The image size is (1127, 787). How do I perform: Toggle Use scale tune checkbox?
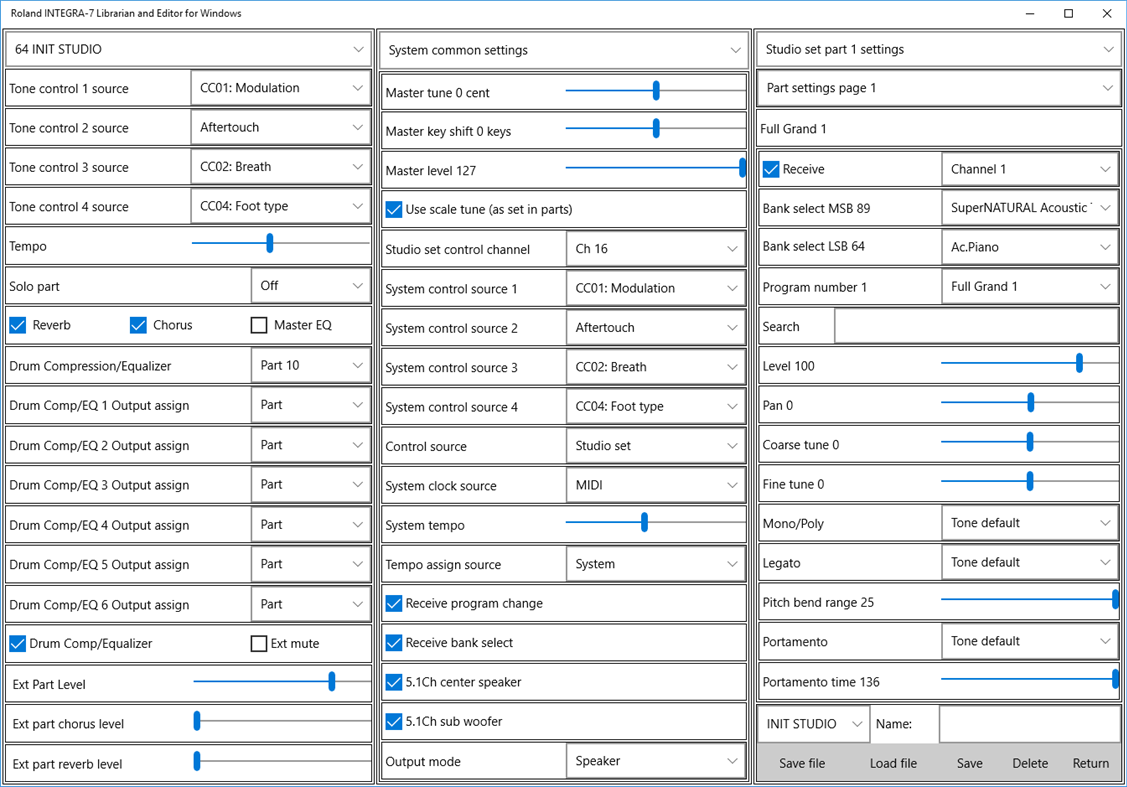(x=394, y=209)
